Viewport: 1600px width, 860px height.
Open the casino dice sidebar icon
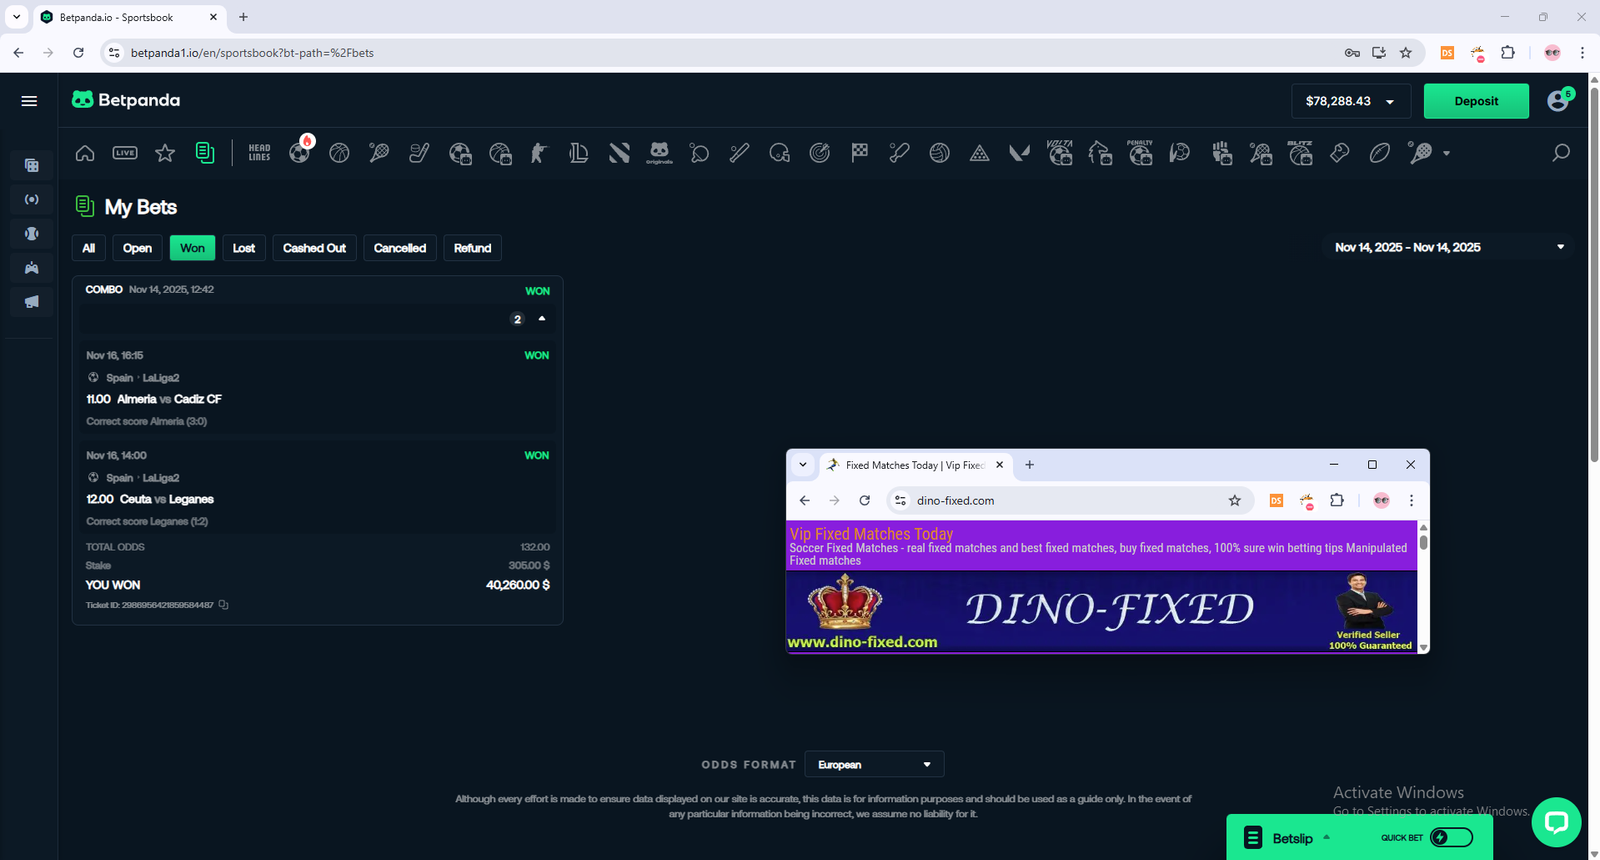tap(32, 166)
